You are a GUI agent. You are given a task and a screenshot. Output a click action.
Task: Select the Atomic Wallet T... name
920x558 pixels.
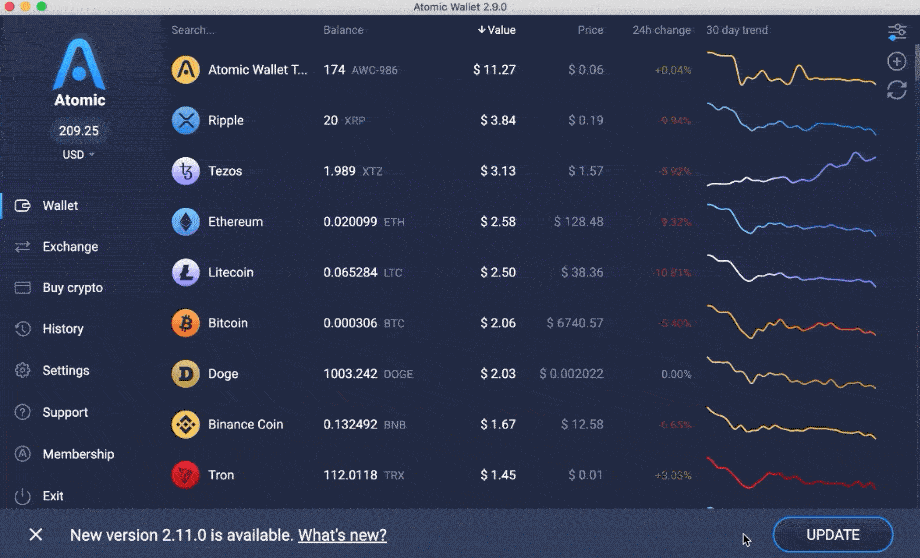(x=258, y=70)
